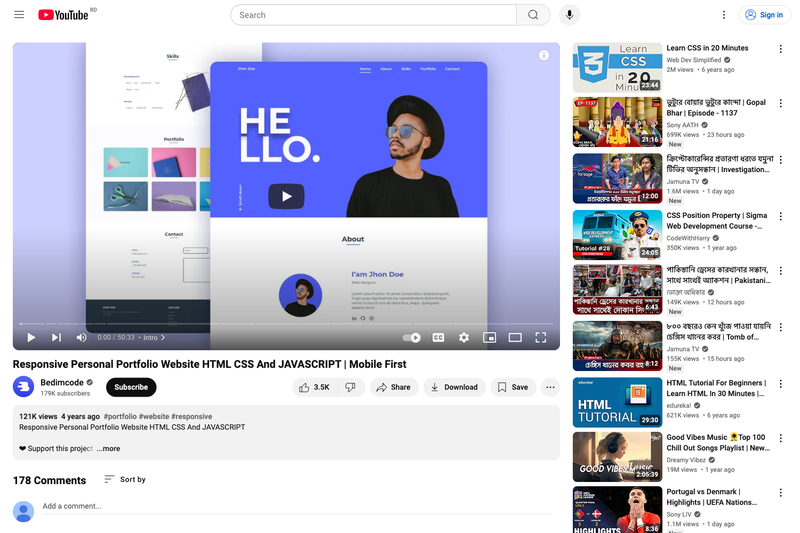The height and width of the screenshot is (533, 800).
Task: Open the hamburger guide menu
Action: coord(19,15)
